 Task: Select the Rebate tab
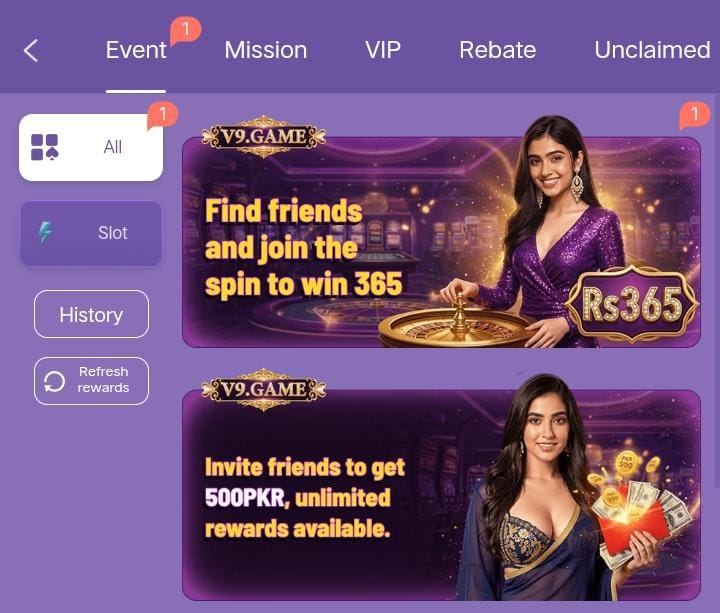pos(498,50)
